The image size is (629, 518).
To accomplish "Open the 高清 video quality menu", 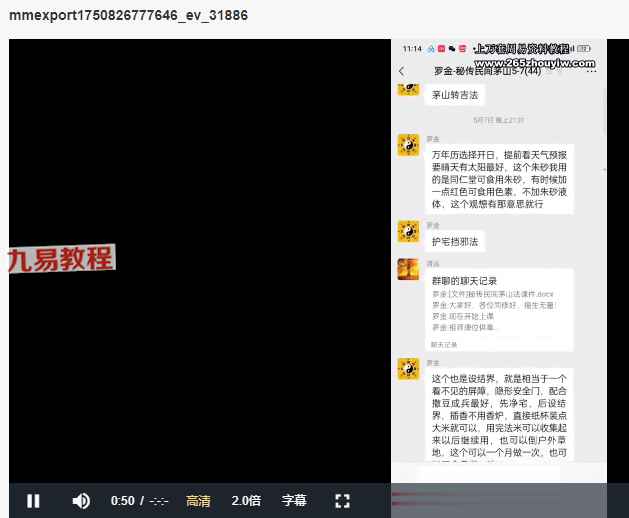I will [x=198, y=501].
